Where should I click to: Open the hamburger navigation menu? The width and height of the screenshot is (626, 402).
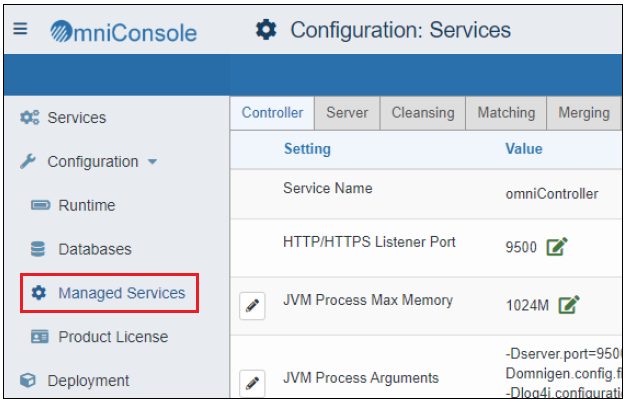point(20,29)
